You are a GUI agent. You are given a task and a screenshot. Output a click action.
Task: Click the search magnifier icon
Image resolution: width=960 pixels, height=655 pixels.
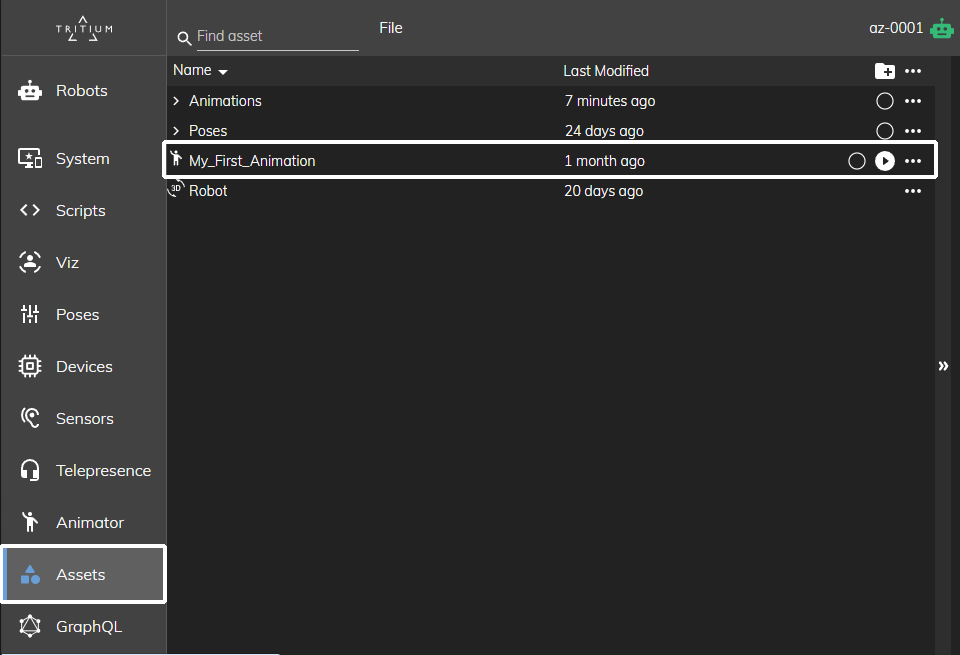(184, 39)
